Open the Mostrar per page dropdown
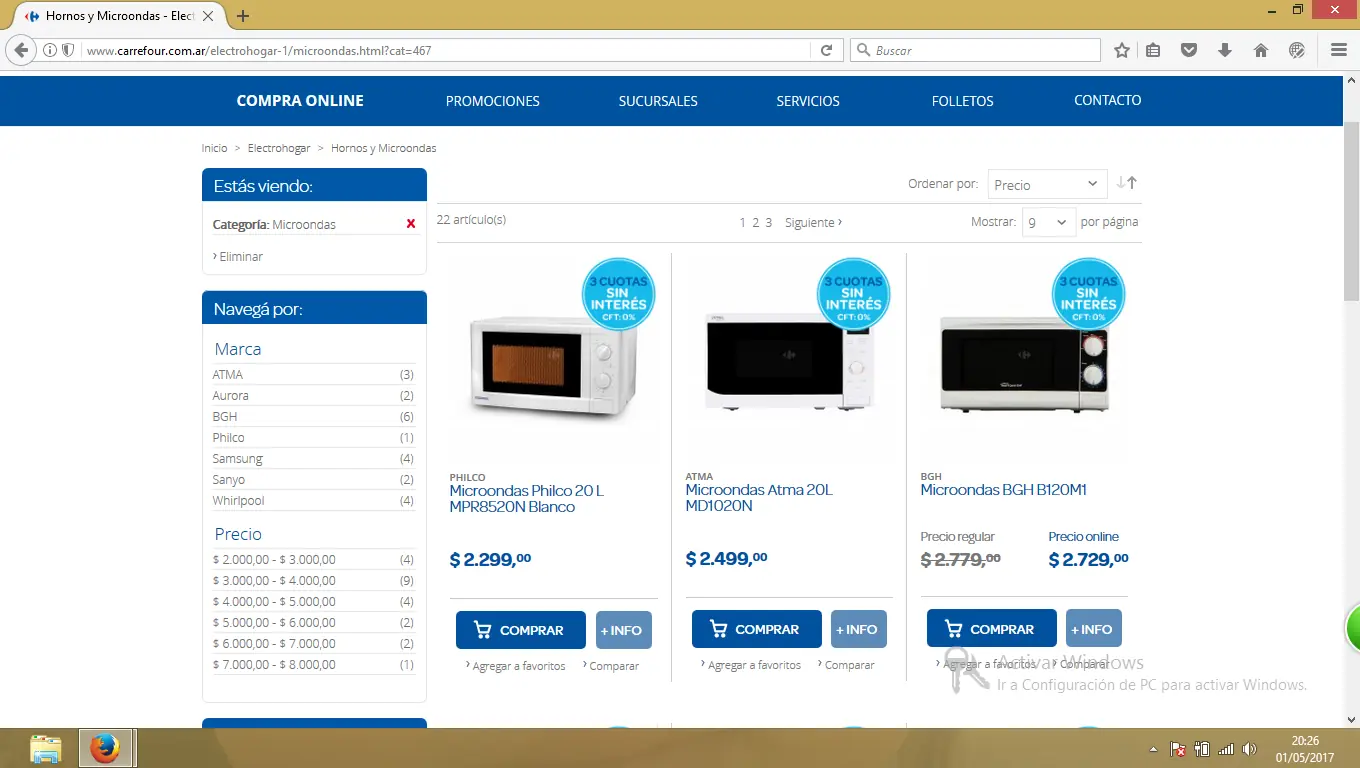The image size is (1360, 768). [1048, 222]
